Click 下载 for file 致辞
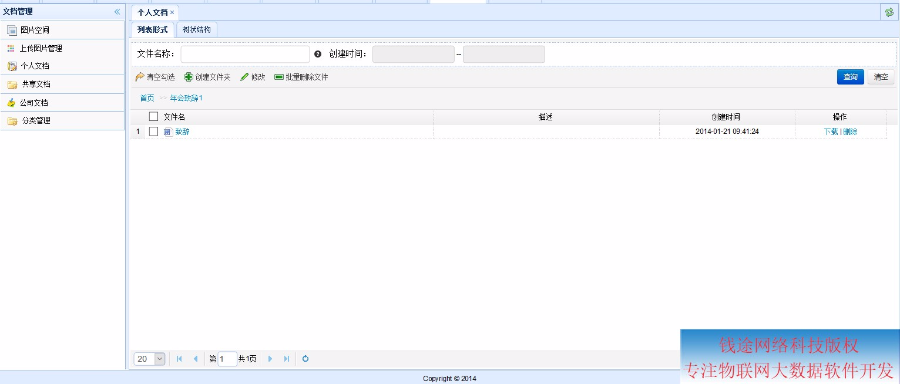The width and height of the screenshot is (900, 384). [831, 131]
